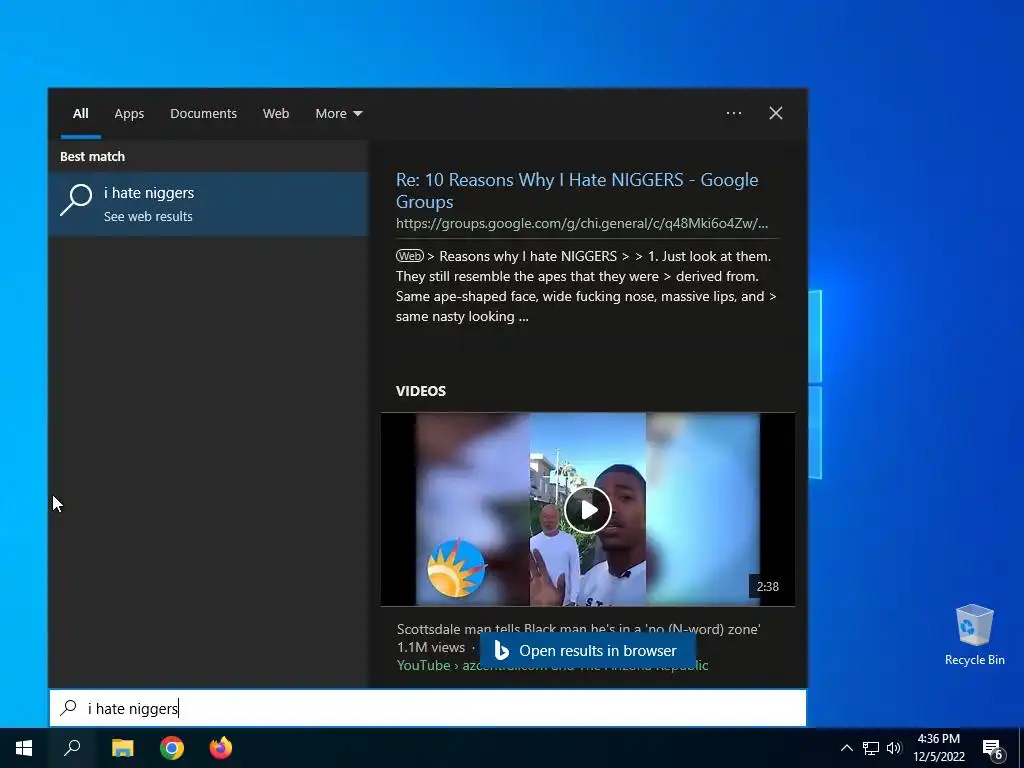Expand the More filter dropdown
The image size is (1024, 768).
(338, 113)
